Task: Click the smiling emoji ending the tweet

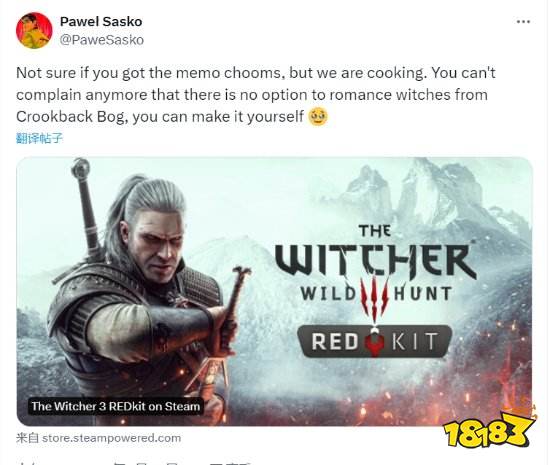Action: pos(317,117)
